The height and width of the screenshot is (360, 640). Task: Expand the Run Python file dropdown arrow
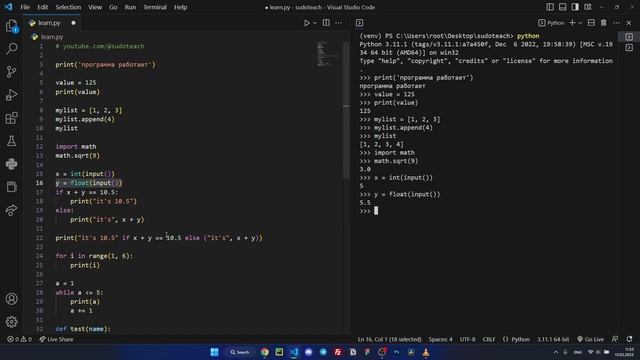(315, 23)
